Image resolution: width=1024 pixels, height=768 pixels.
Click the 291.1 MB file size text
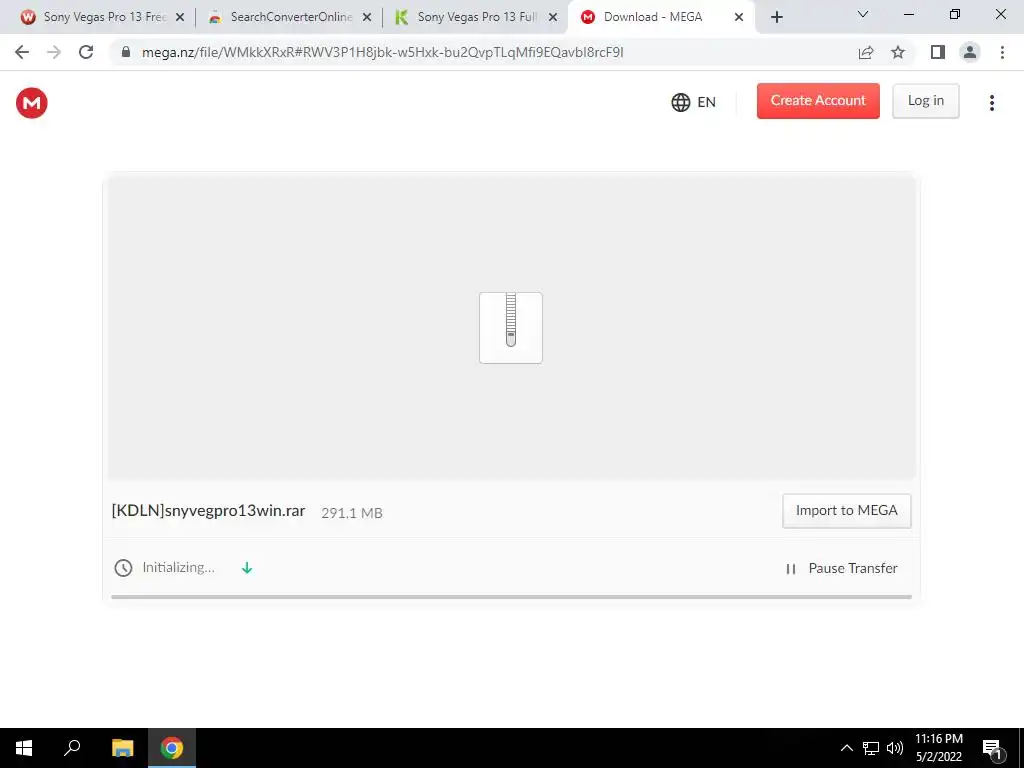click(352, 513)
